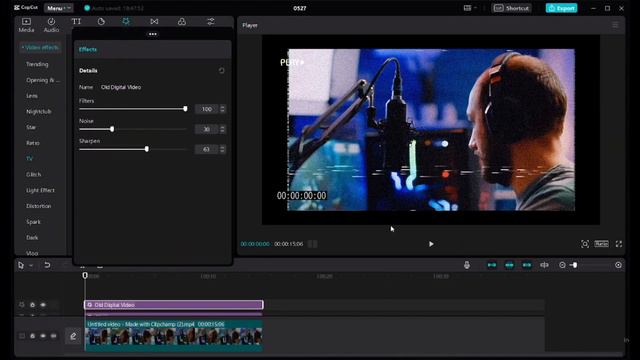Click the cover edit button on the main track

point(73,336)
